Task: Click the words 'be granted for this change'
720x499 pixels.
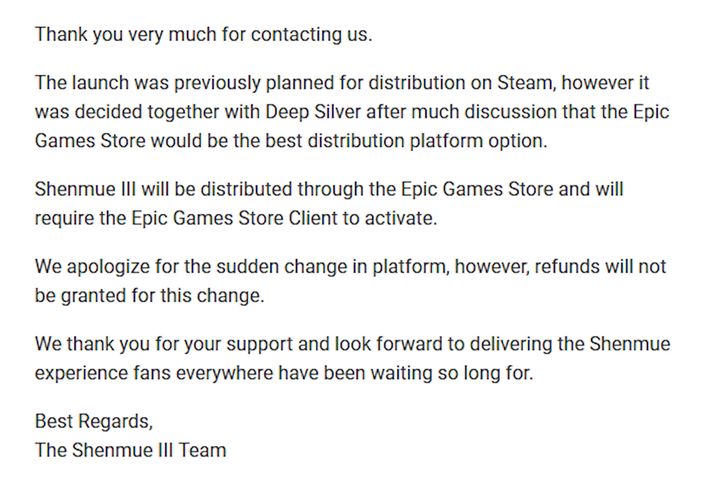Action: tap(150, 296)
